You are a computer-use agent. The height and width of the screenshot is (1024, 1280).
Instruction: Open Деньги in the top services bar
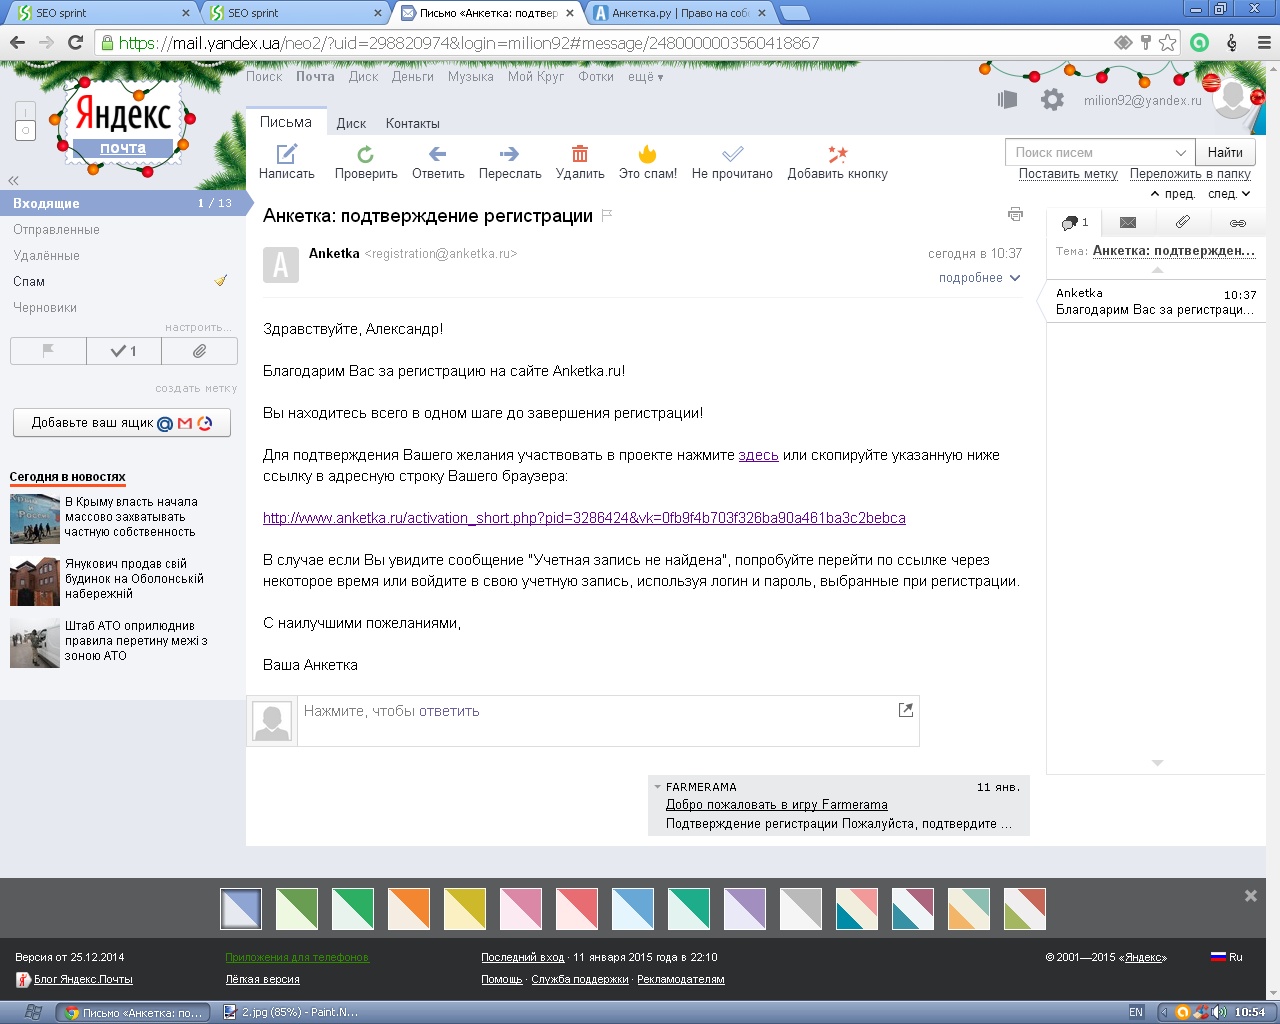[413, 77]
